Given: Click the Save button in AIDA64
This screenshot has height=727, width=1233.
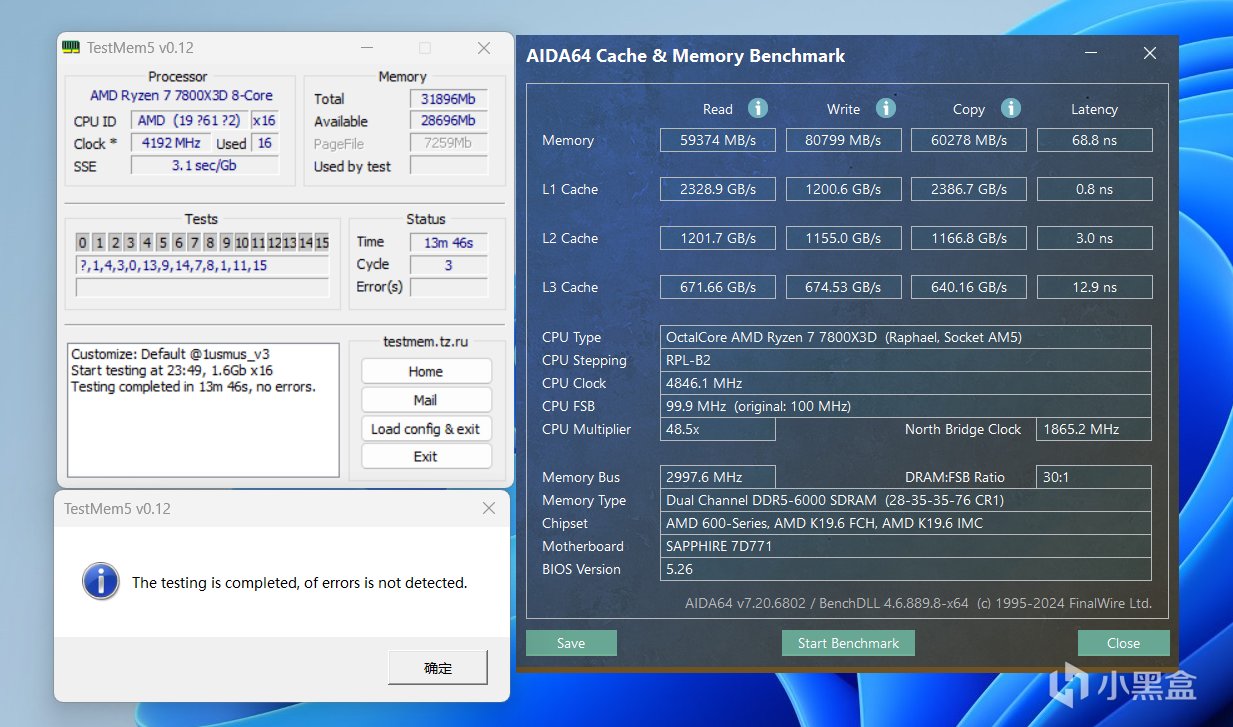Looking at the screenshot, I should tap(571, 643).
